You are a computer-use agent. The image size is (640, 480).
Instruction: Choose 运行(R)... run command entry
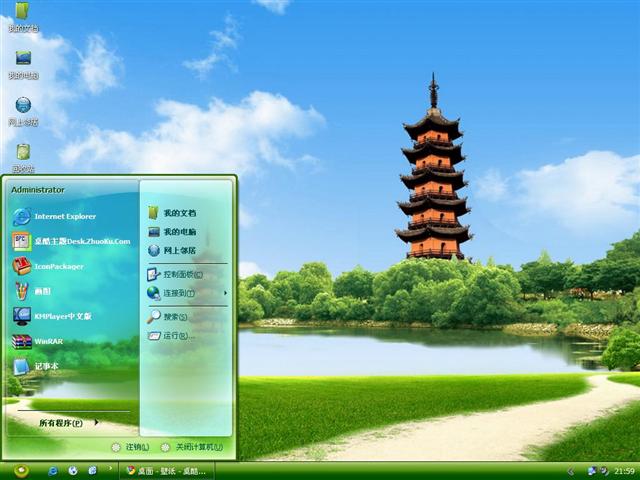coord(171,336)
